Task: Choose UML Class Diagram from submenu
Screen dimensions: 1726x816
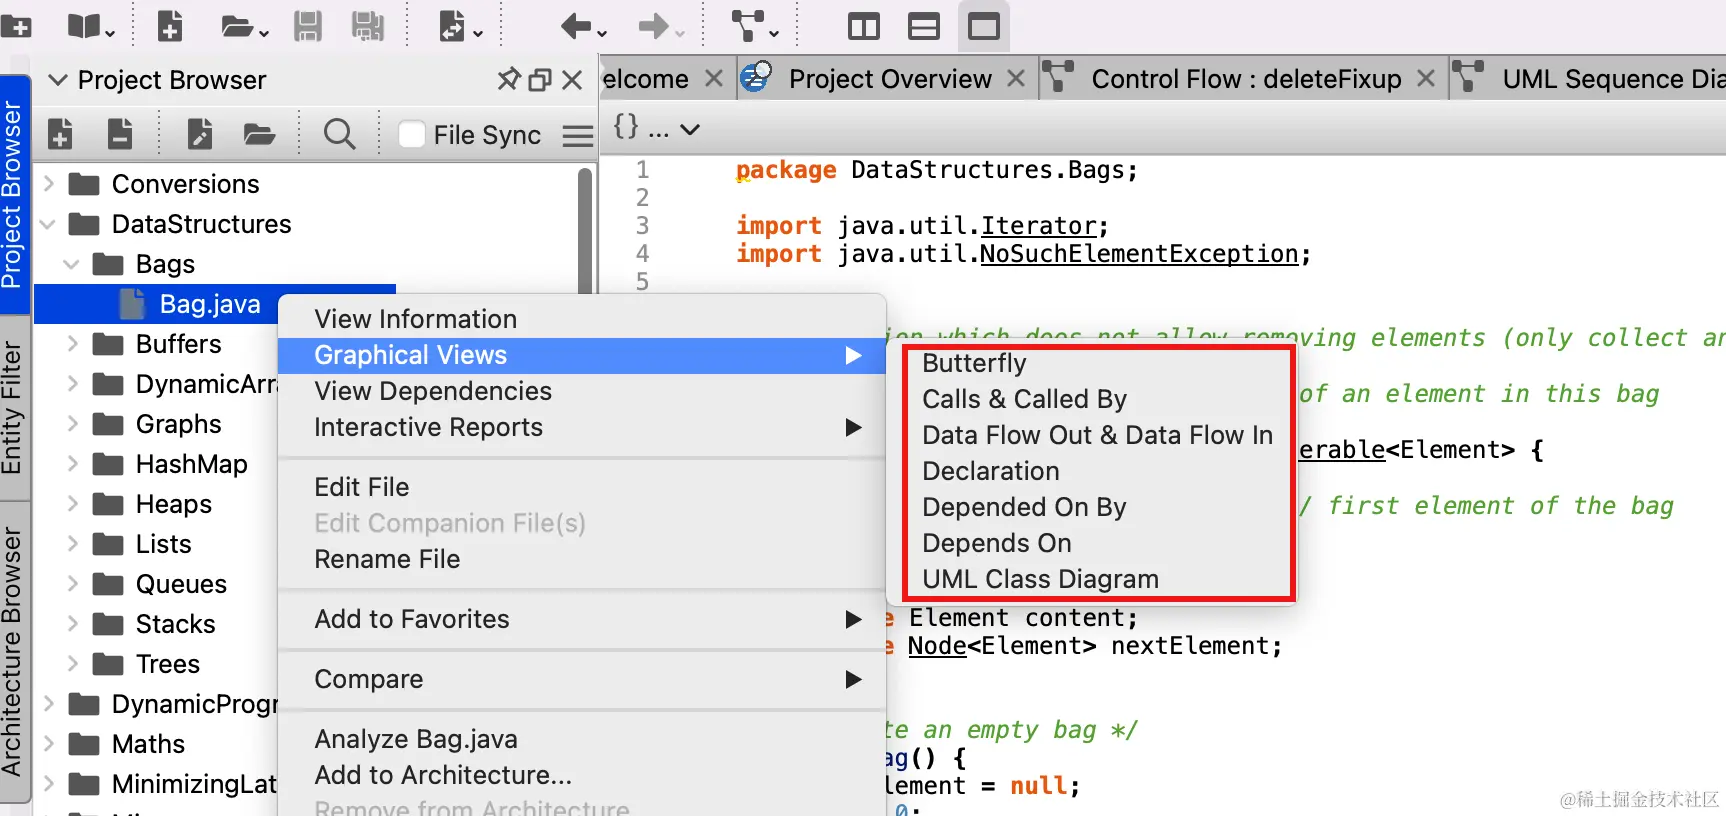Action: (x=1040, y=579)
